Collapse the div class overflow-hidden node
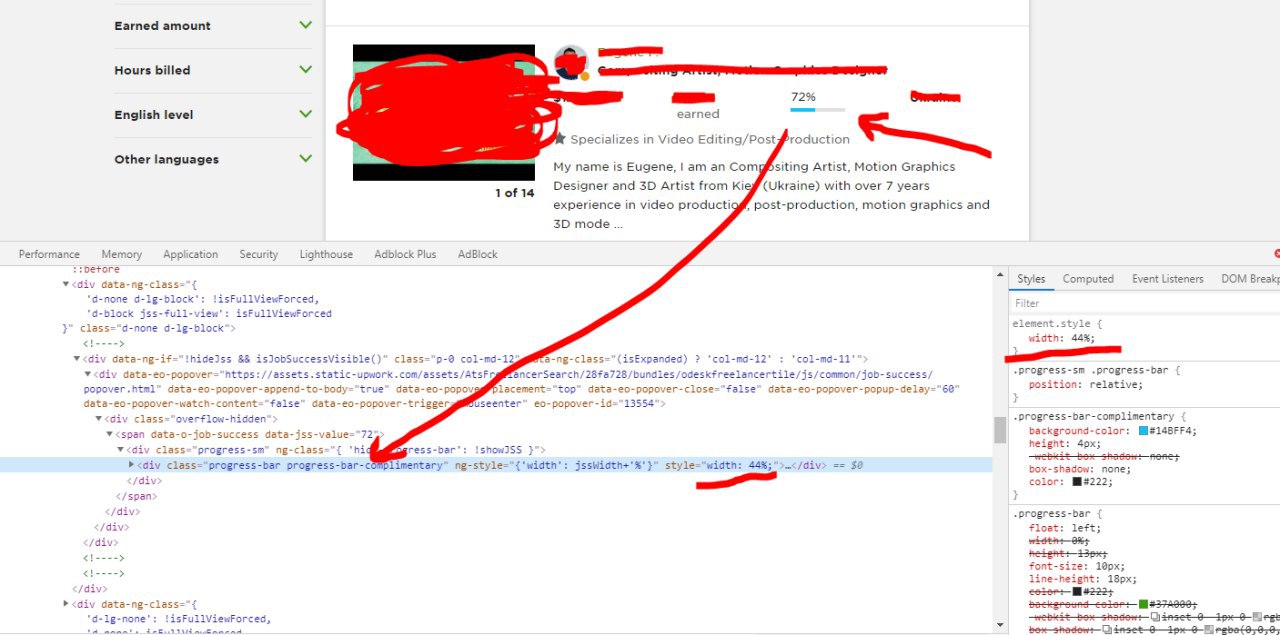This screenshot has height=635, width=1280. coord(99,419)
